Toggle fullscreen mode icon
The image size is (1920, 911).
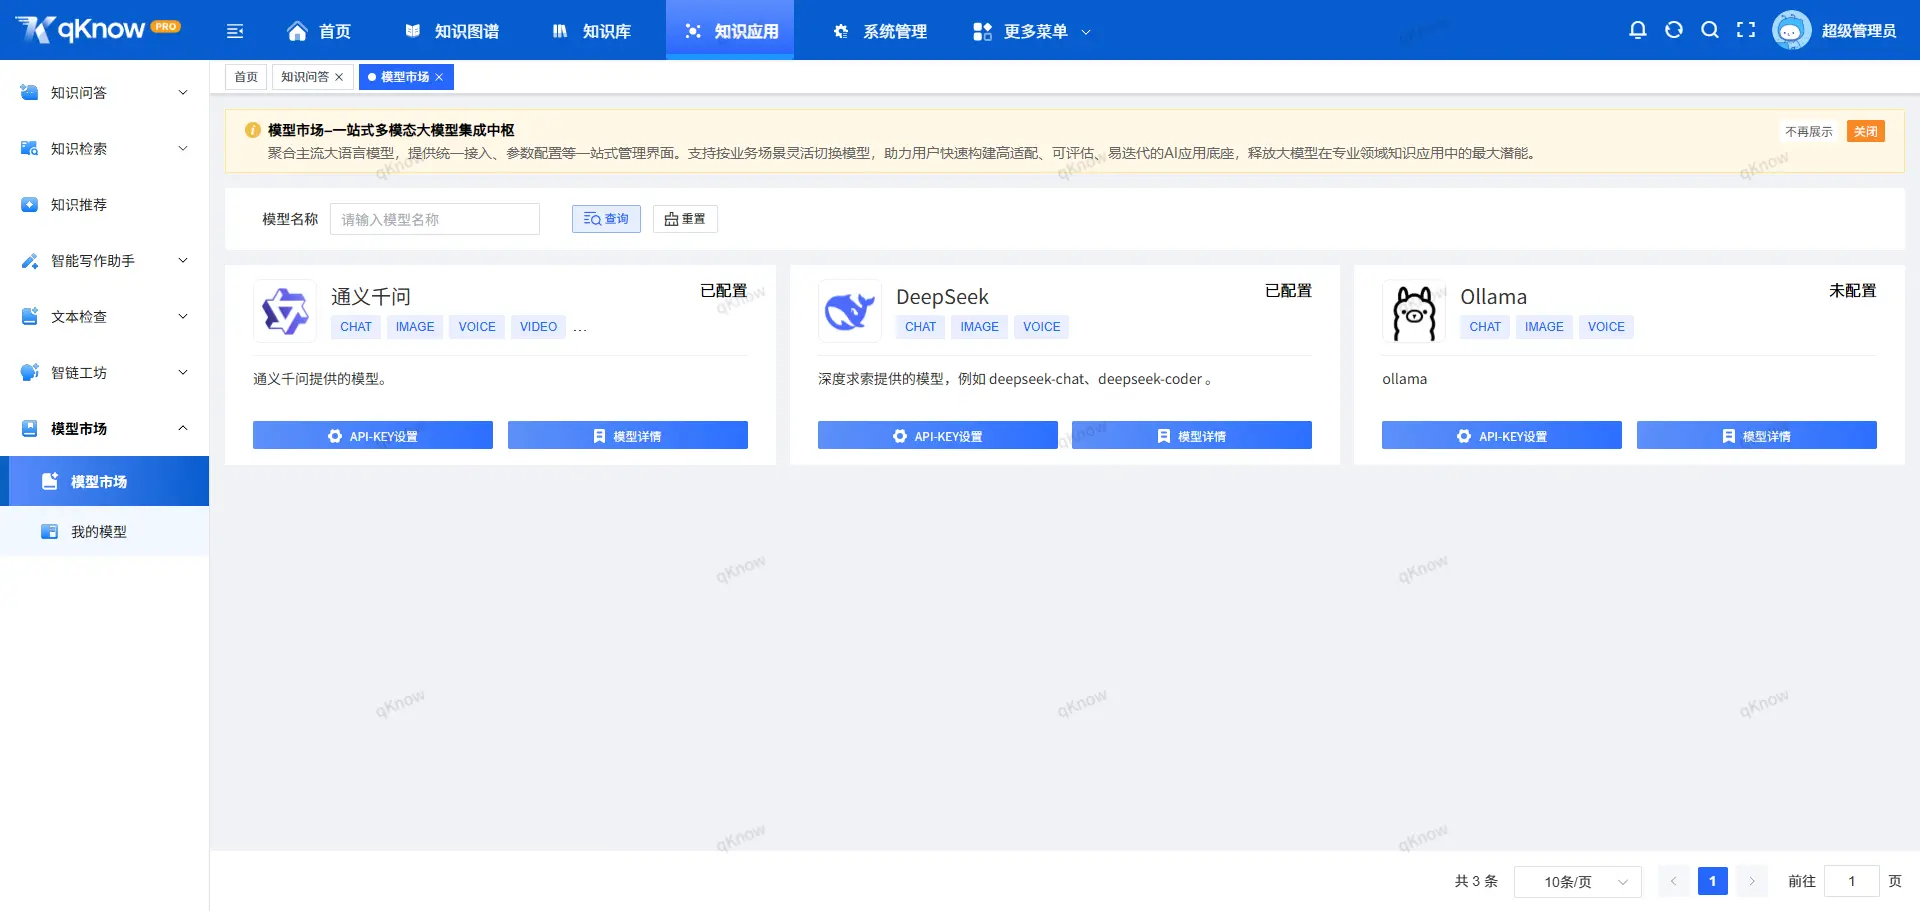click(x=1746, y=30)
